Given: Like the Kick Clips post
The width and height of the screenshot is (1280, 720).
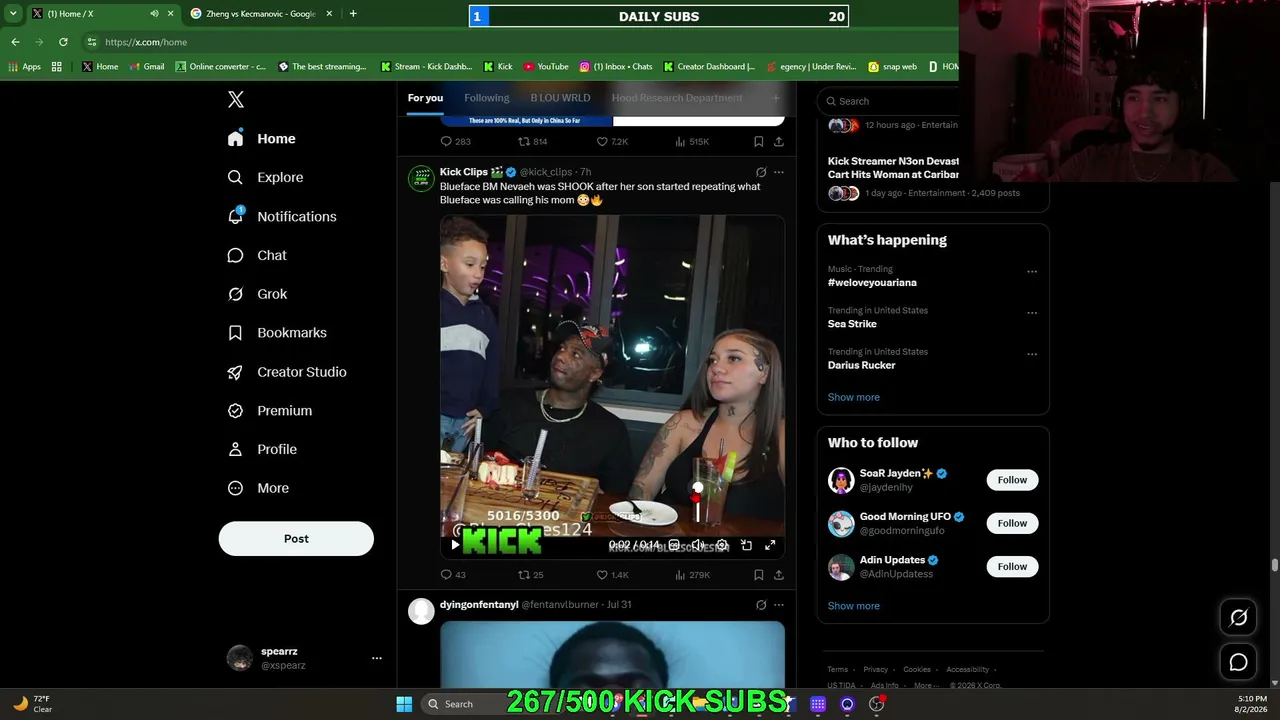Looking at the screenshot, I should click(x=612, y=575).
